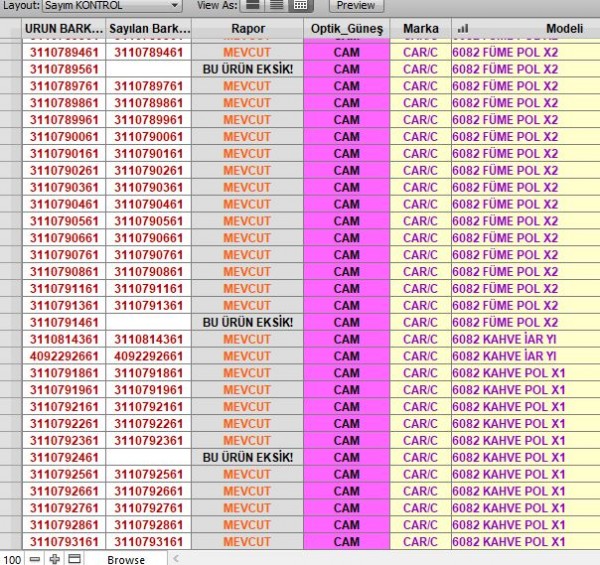Click the sort indicator icon in Modeli header
This screenshot has width=600, height=565.
click(x=463, y=29)
